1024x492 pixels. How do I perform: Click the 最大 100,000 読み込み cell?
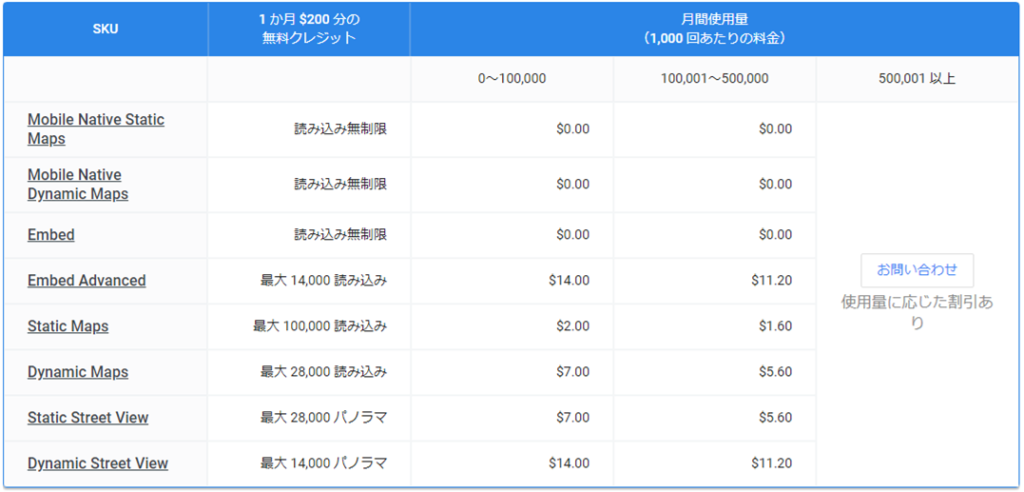(x=320, y=326)
